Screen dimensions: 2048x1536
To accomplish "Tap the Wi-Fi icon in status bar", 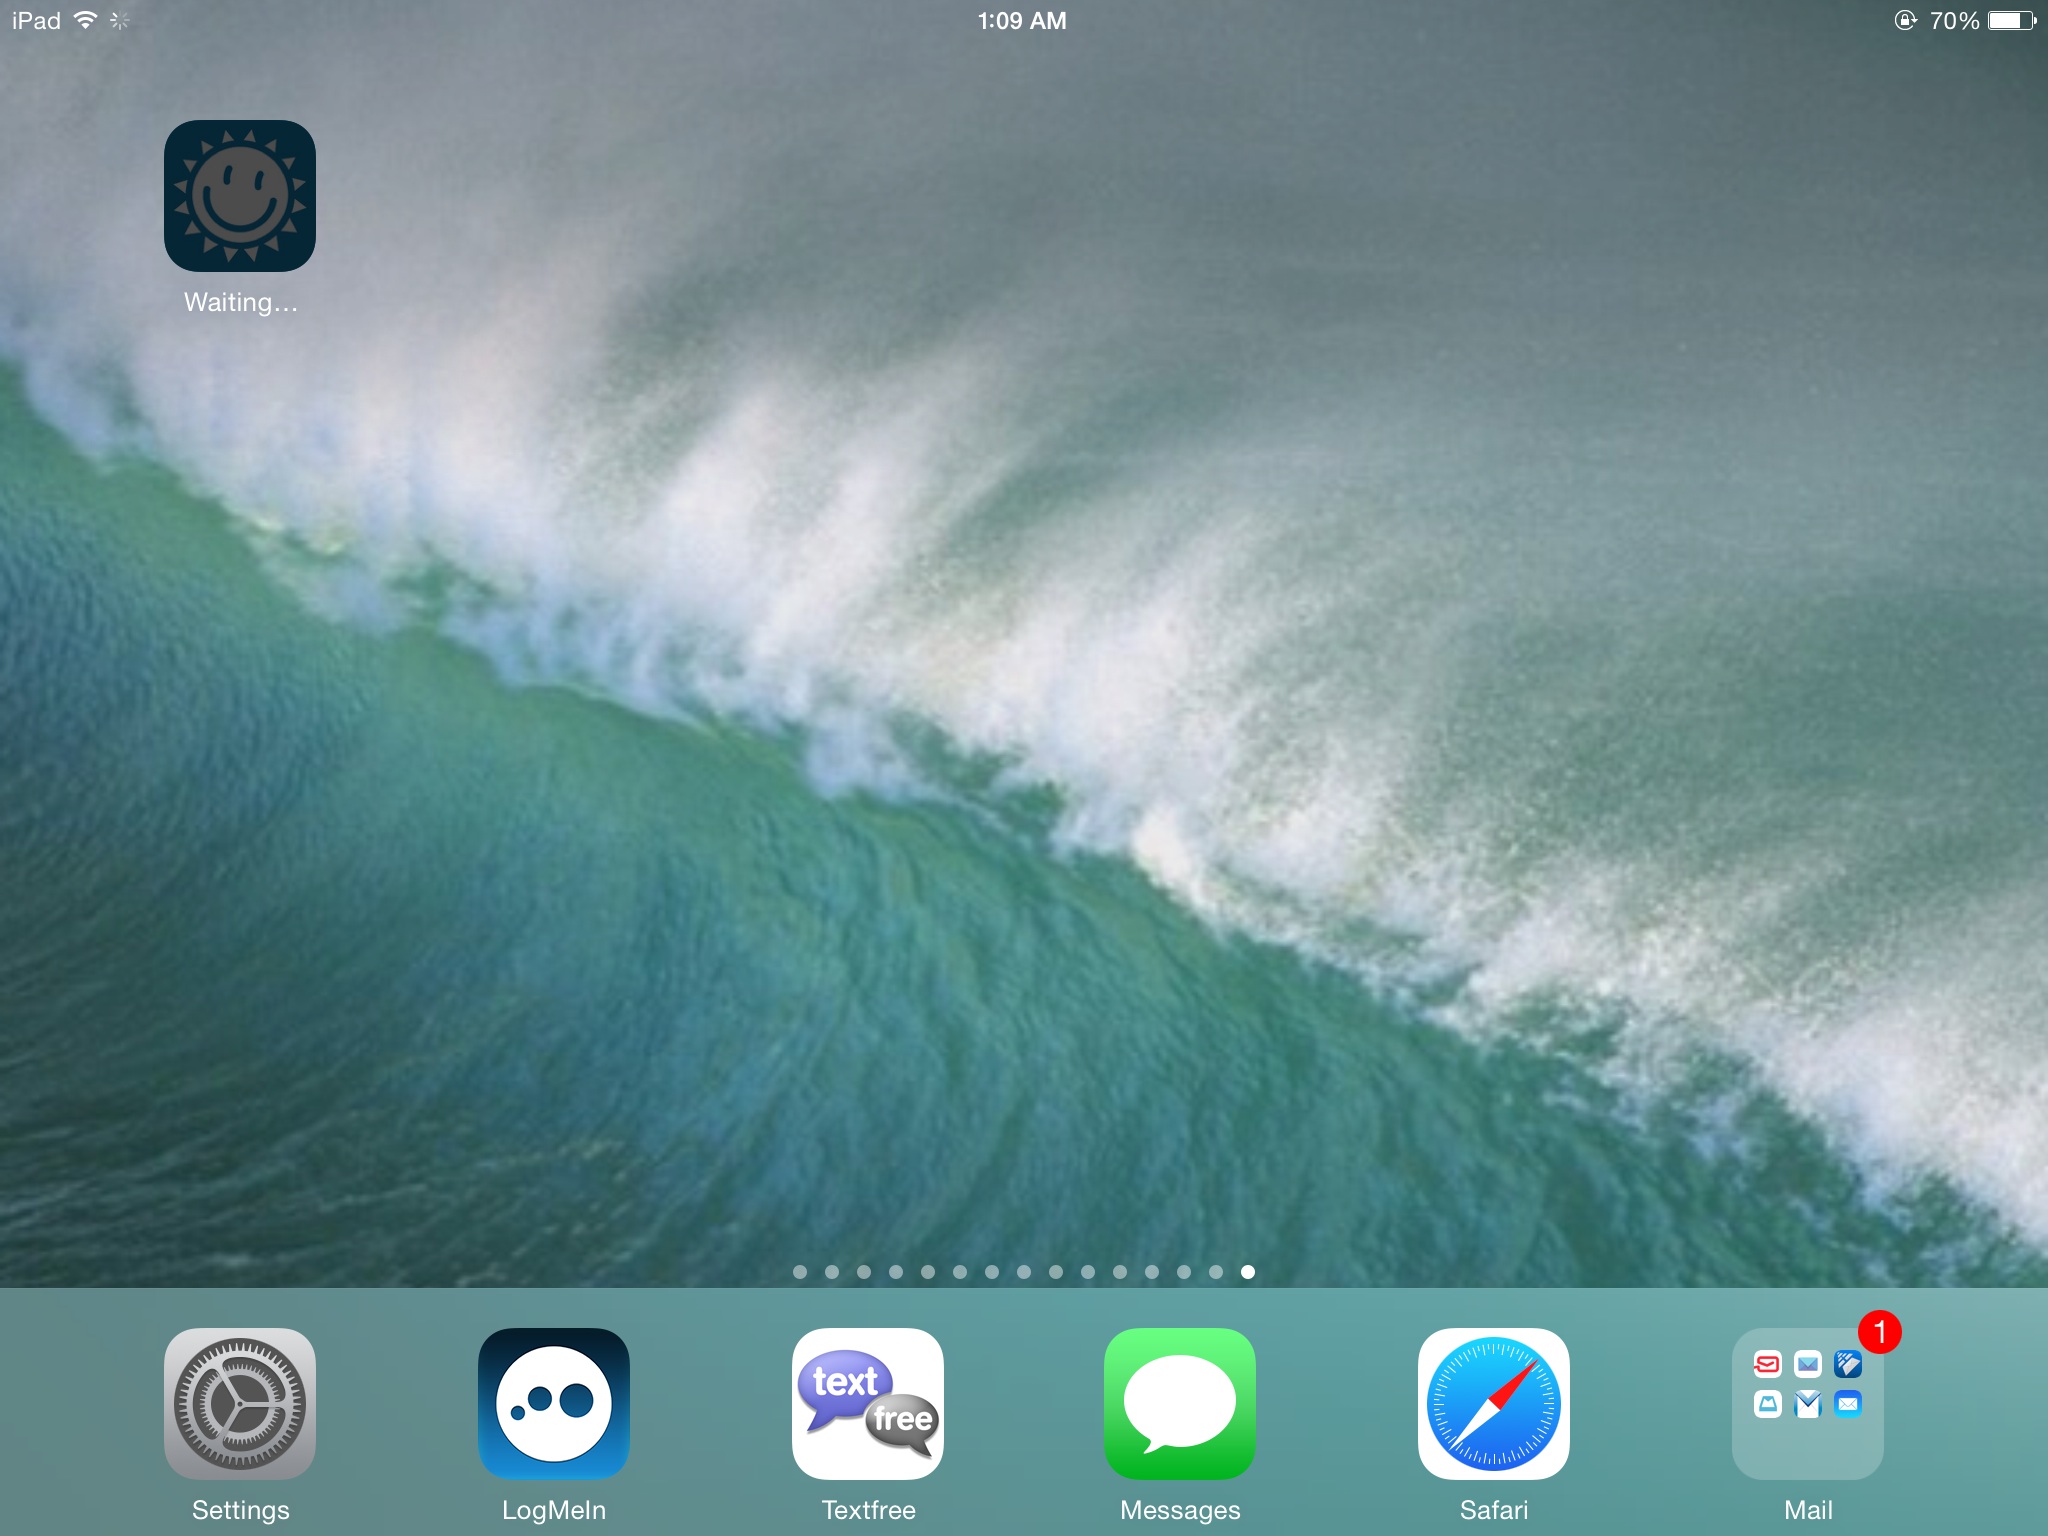I will pos(86,20).
